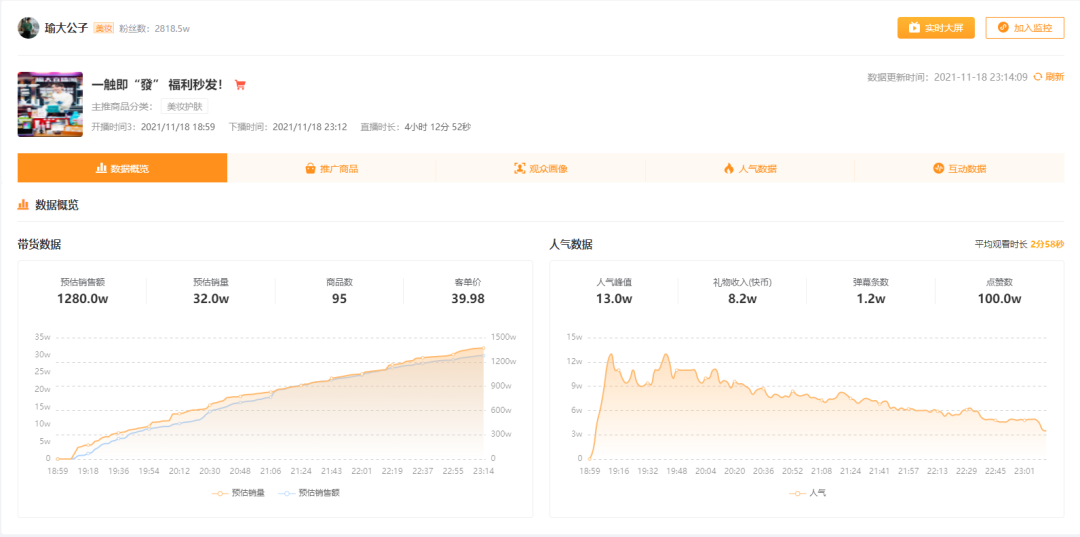The width and height of the screenshot is (1080, 537).
Task: Switch to the 观众画像 tab
Action: pos(541,168)
